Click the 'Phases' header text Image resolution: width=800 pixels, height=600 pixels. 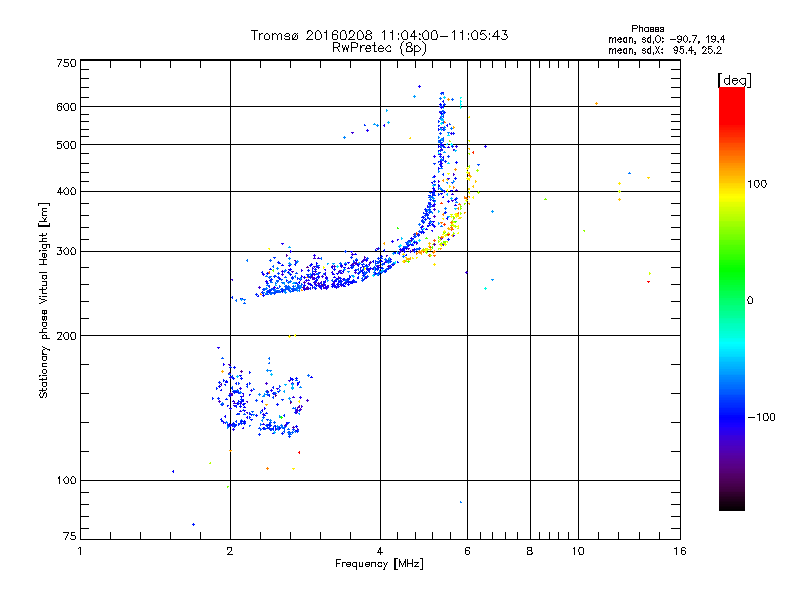point(647,29)
